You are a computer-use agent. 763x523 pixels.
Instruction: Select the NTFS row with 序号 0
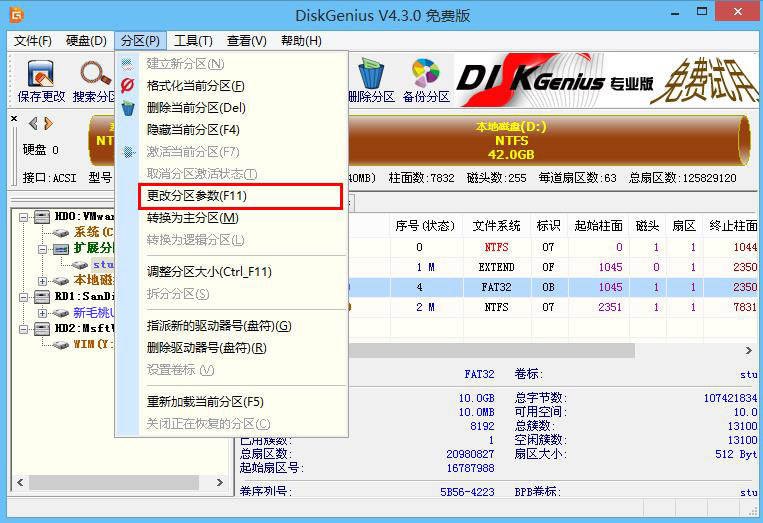point(553,247)
